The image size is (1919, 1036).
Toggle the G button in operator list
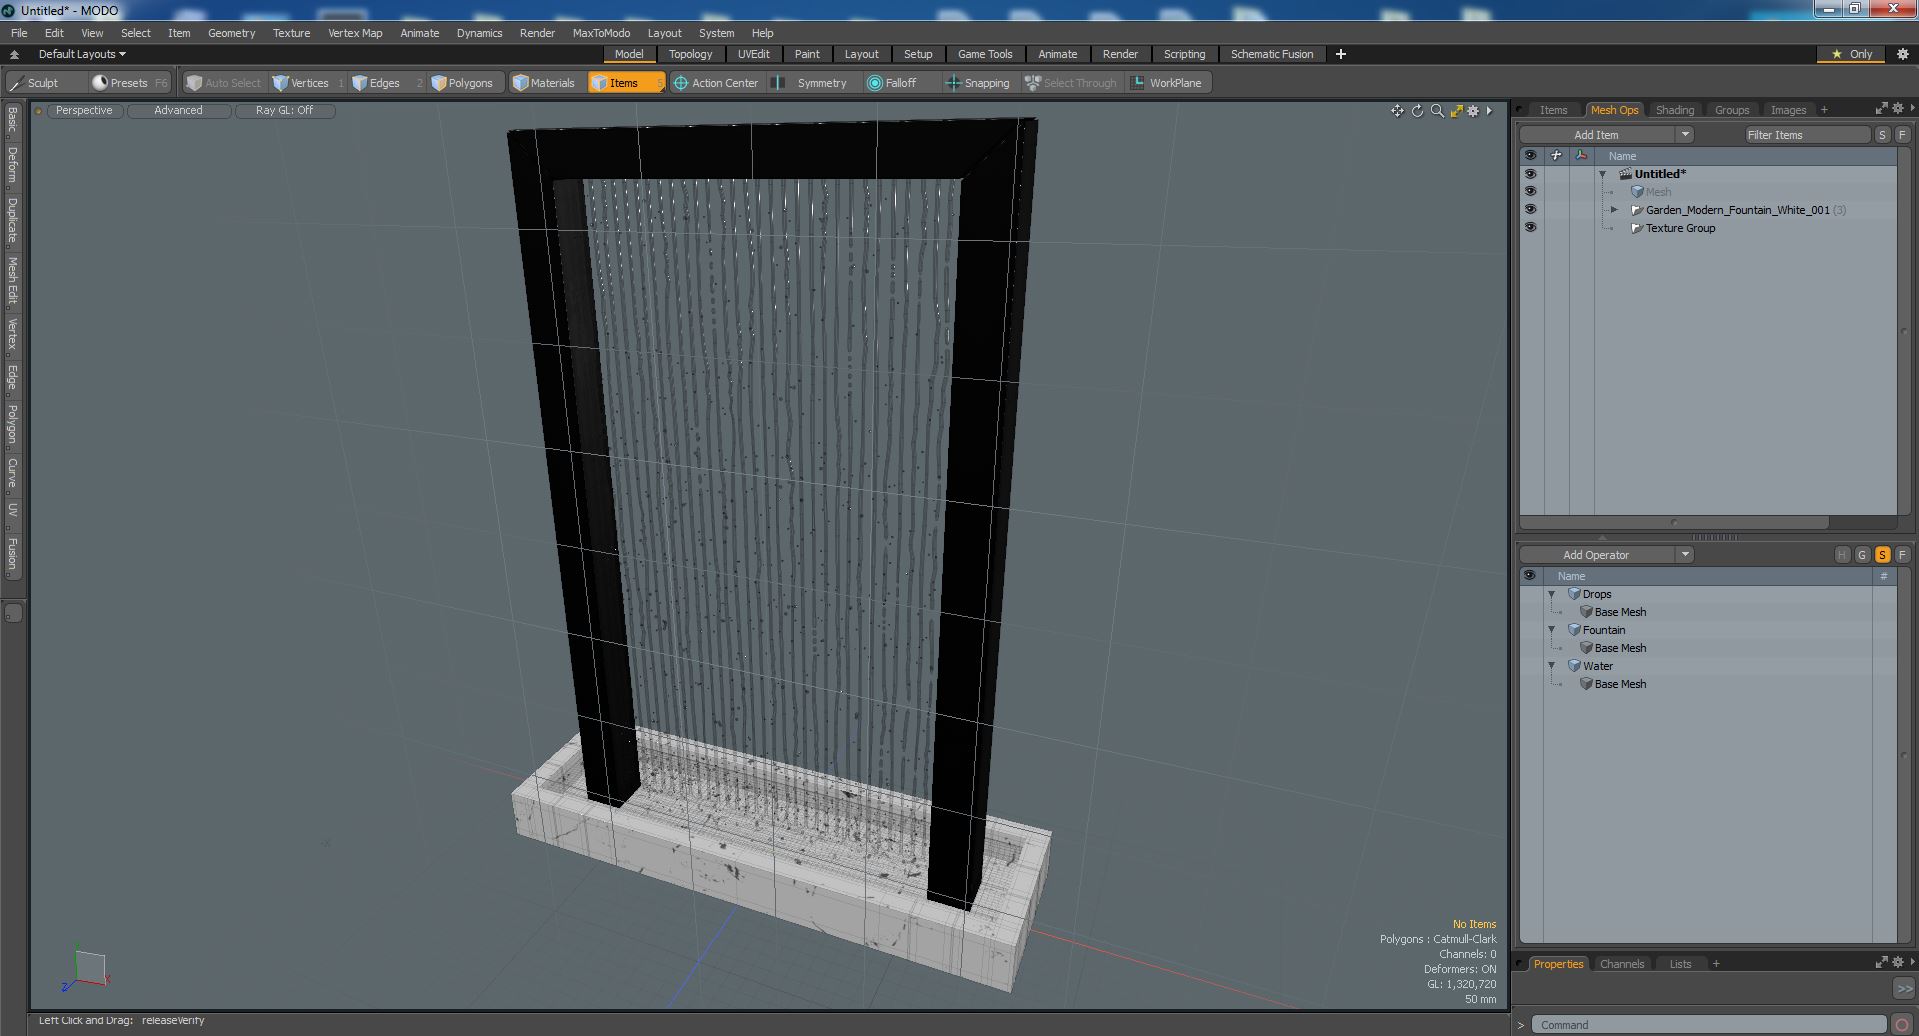coord(1862,555)
